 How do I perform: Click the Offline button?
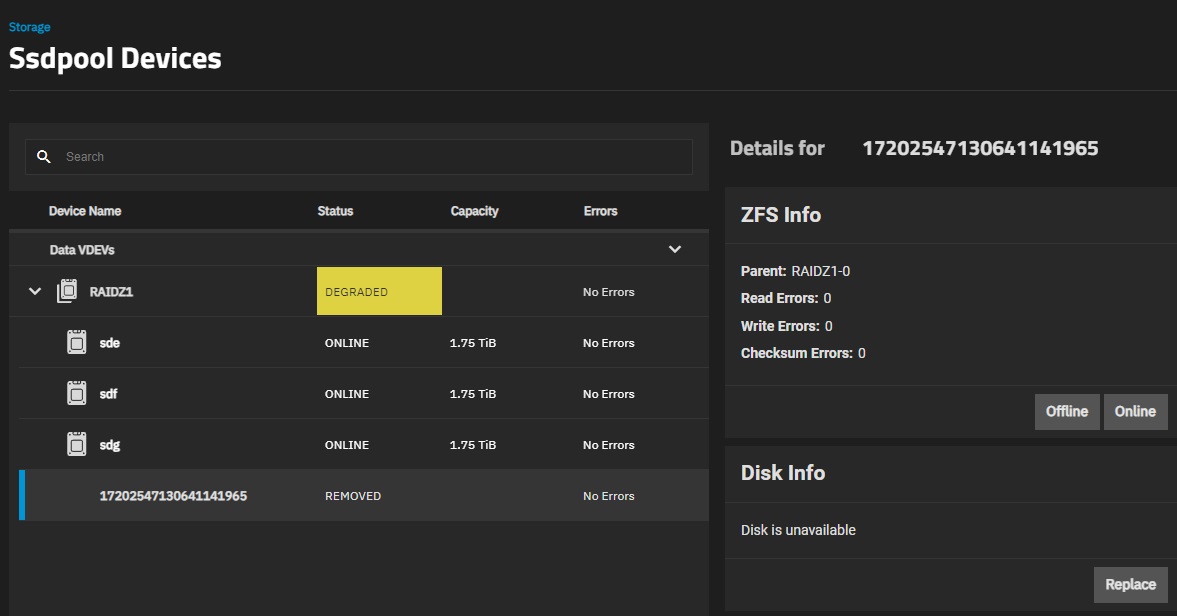pos(1066,411)
